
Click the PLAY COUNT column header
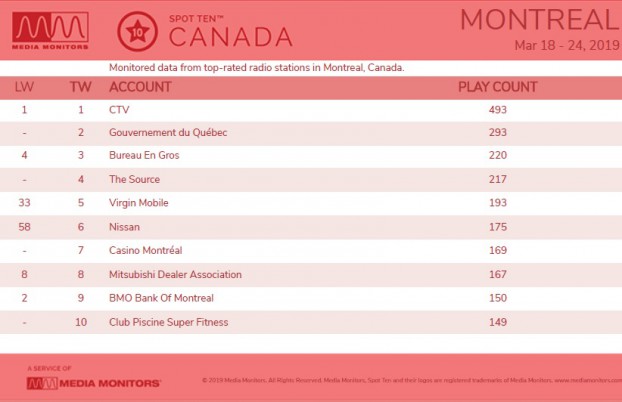pyautogui.click(x=497, y=87)
